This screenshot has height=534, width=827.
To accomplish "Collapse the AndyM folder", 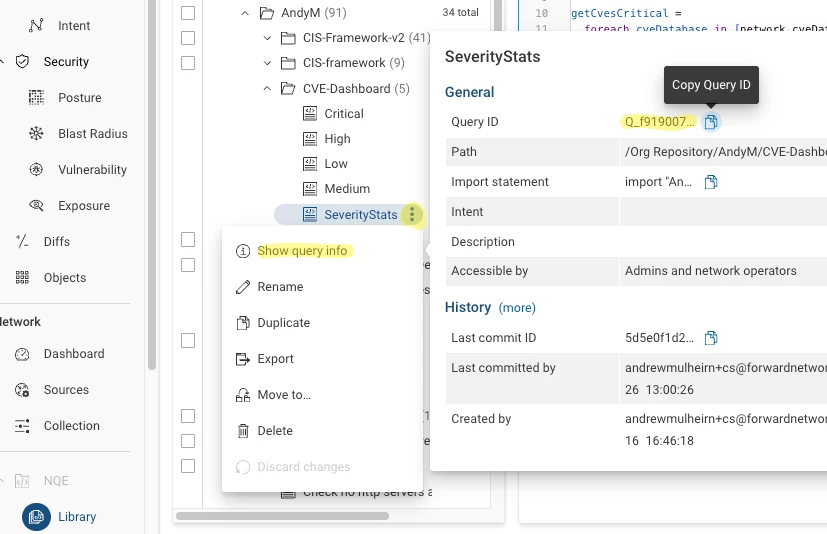I will [245, 13].
